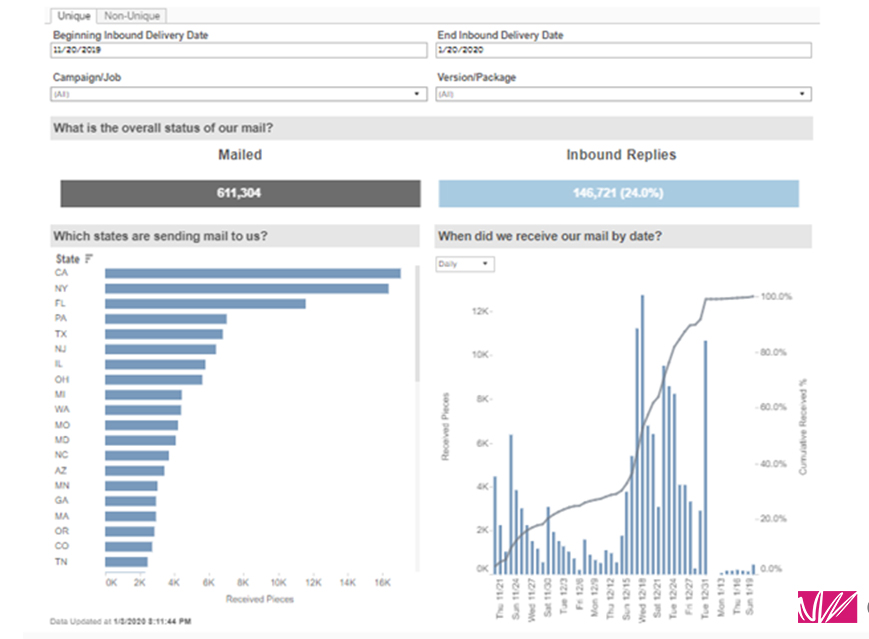The image size is (869, 639).
Task: Switch to the Non-Unique tab
Action: (132, 16)
